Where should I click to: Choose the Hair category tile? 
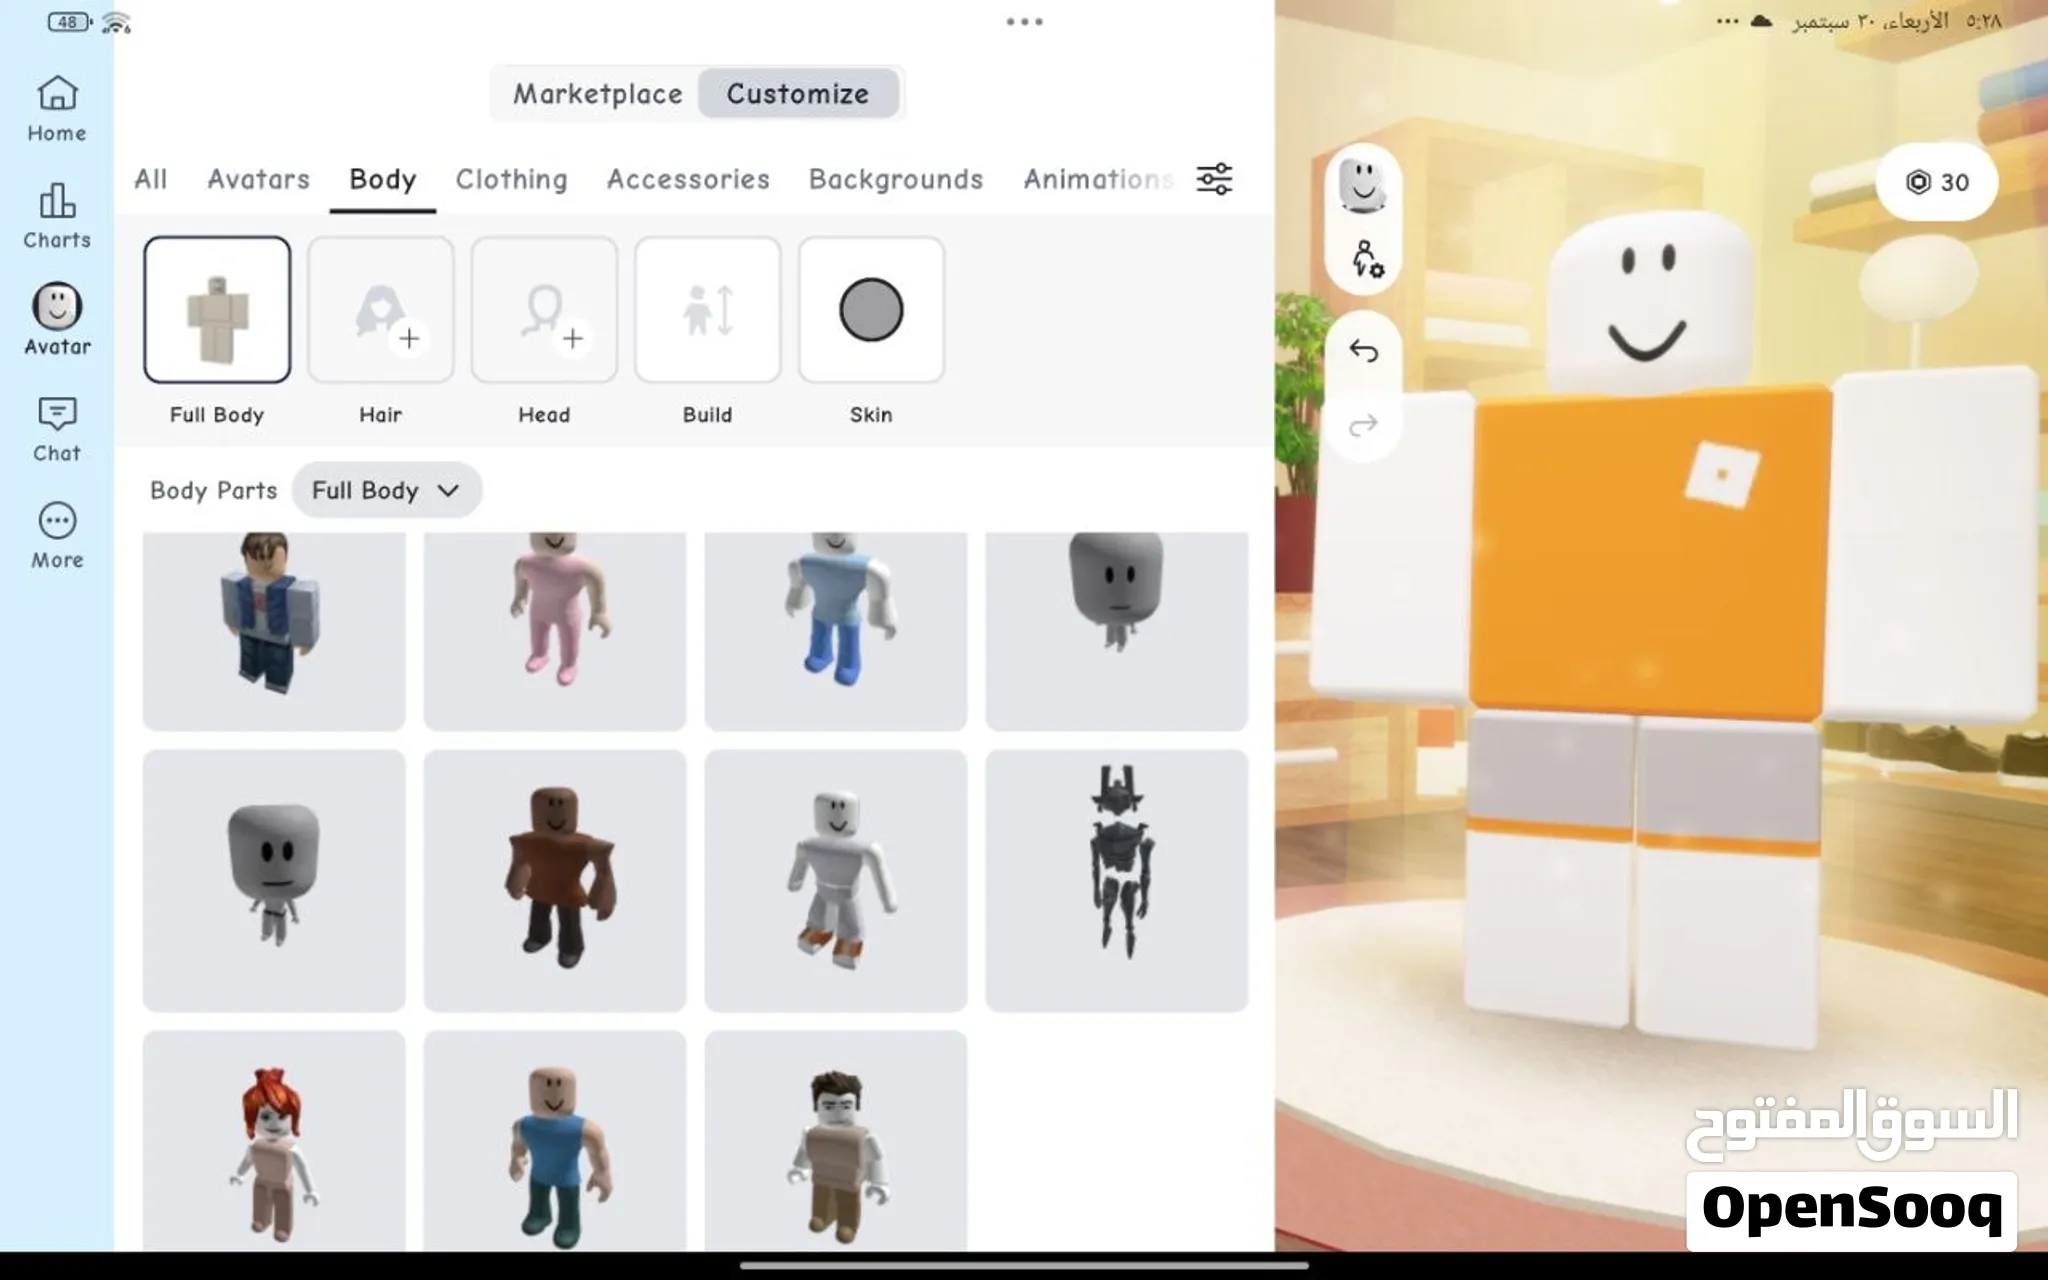[x=381, y=310]
